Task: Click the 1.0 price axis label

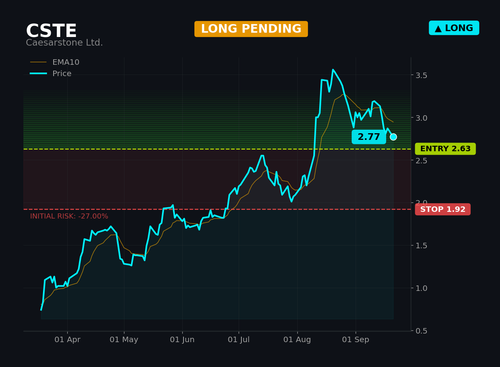Action: [x=421, y=288]
